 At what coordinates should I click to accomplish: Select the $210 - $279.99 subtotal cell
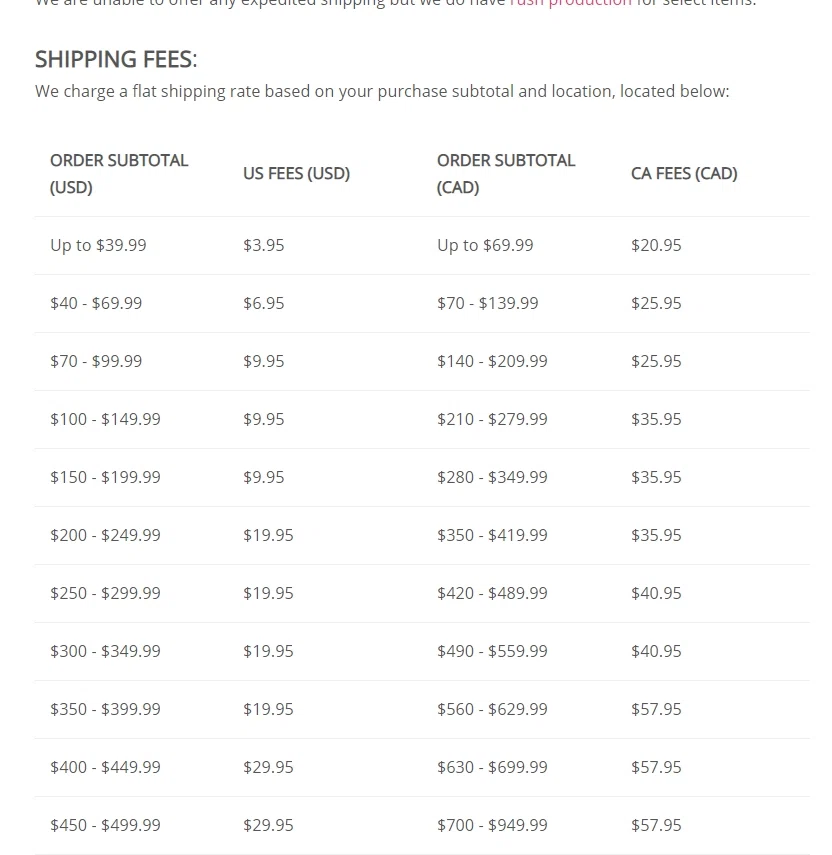[x=492, y=419]
